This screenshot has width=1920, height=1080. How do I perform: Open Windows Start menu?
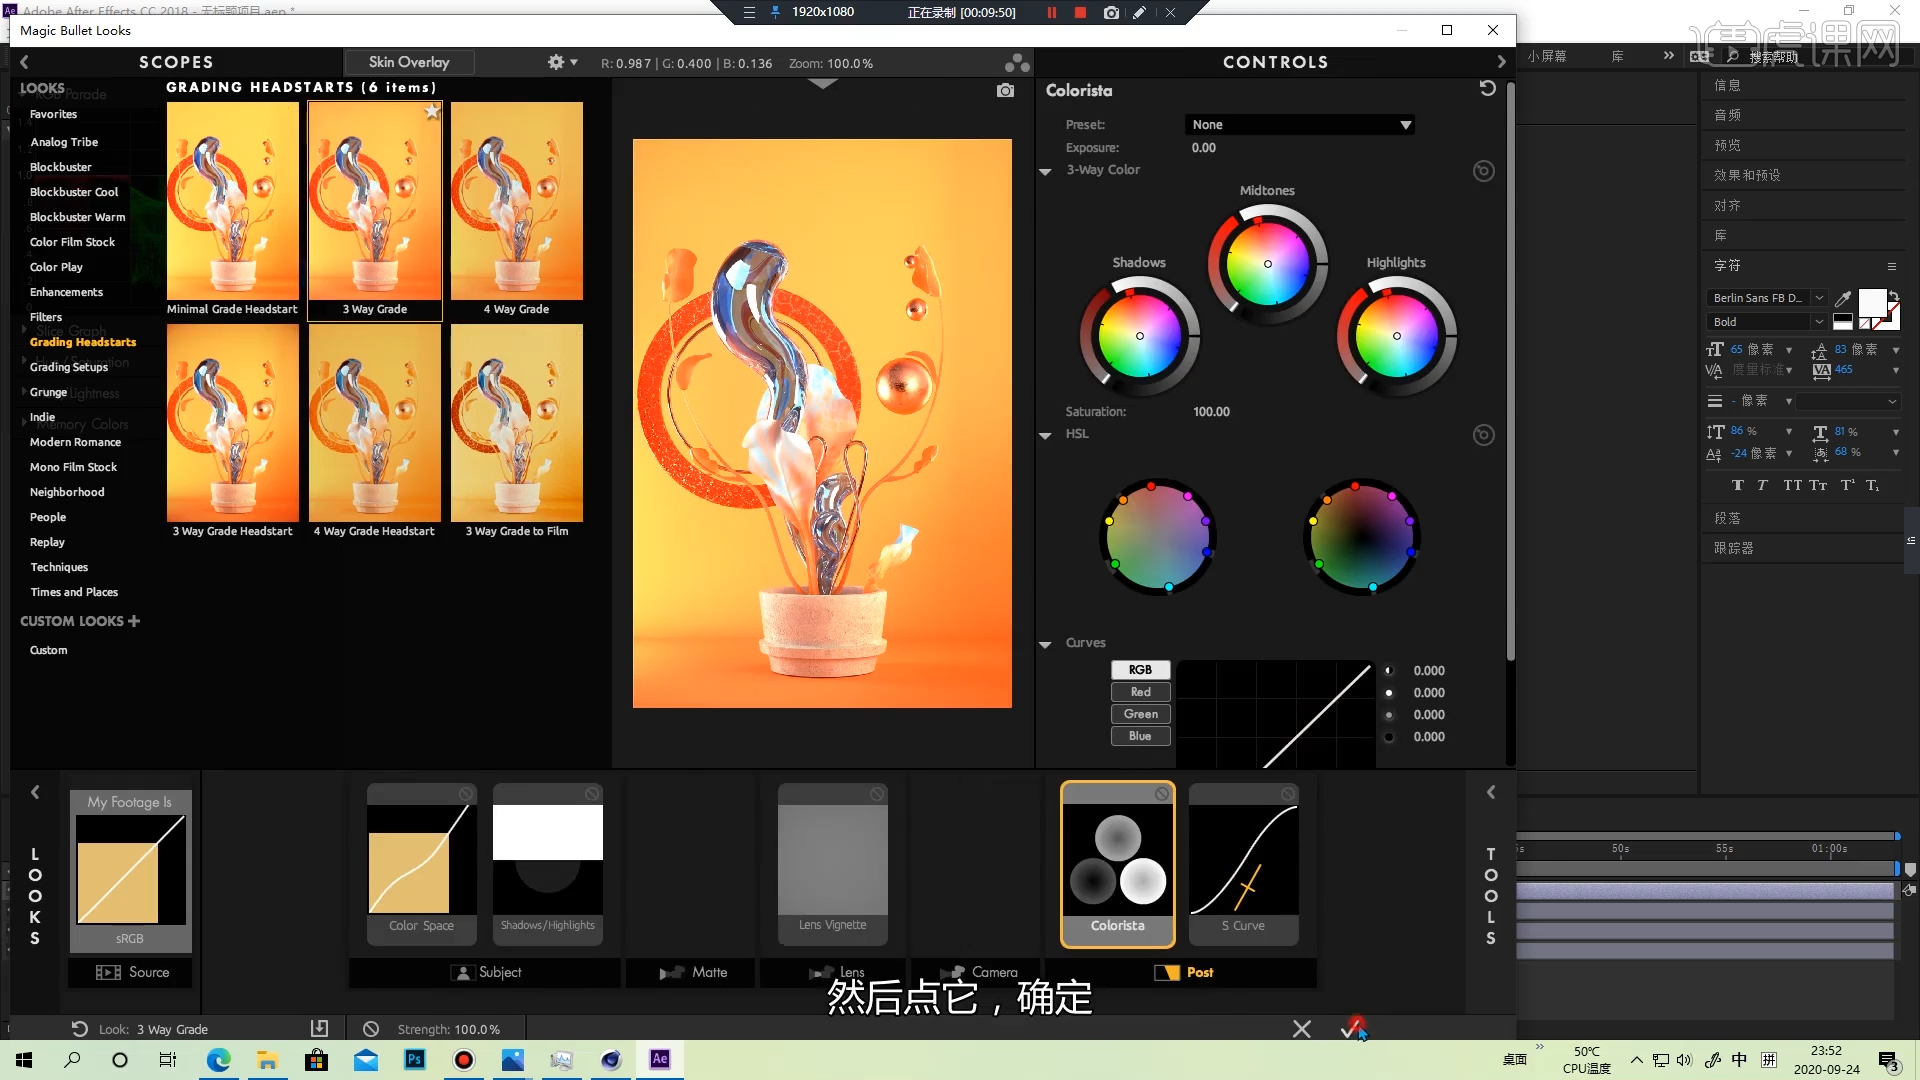click(x=24, y=1059)
